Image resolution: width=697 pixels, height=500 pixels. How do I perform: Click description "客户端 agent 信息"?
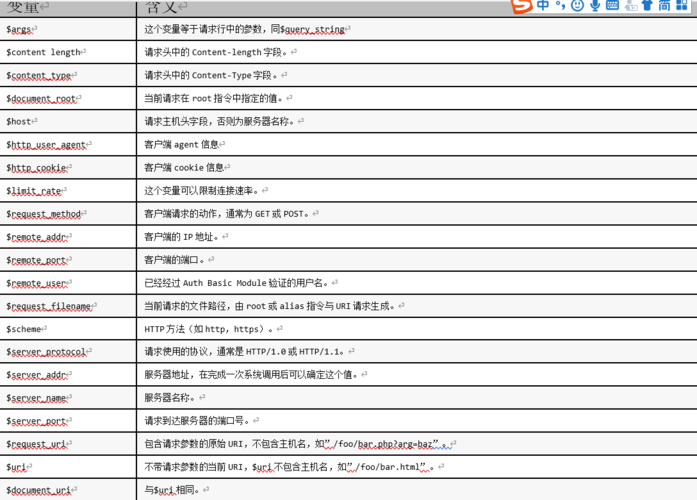181,144
